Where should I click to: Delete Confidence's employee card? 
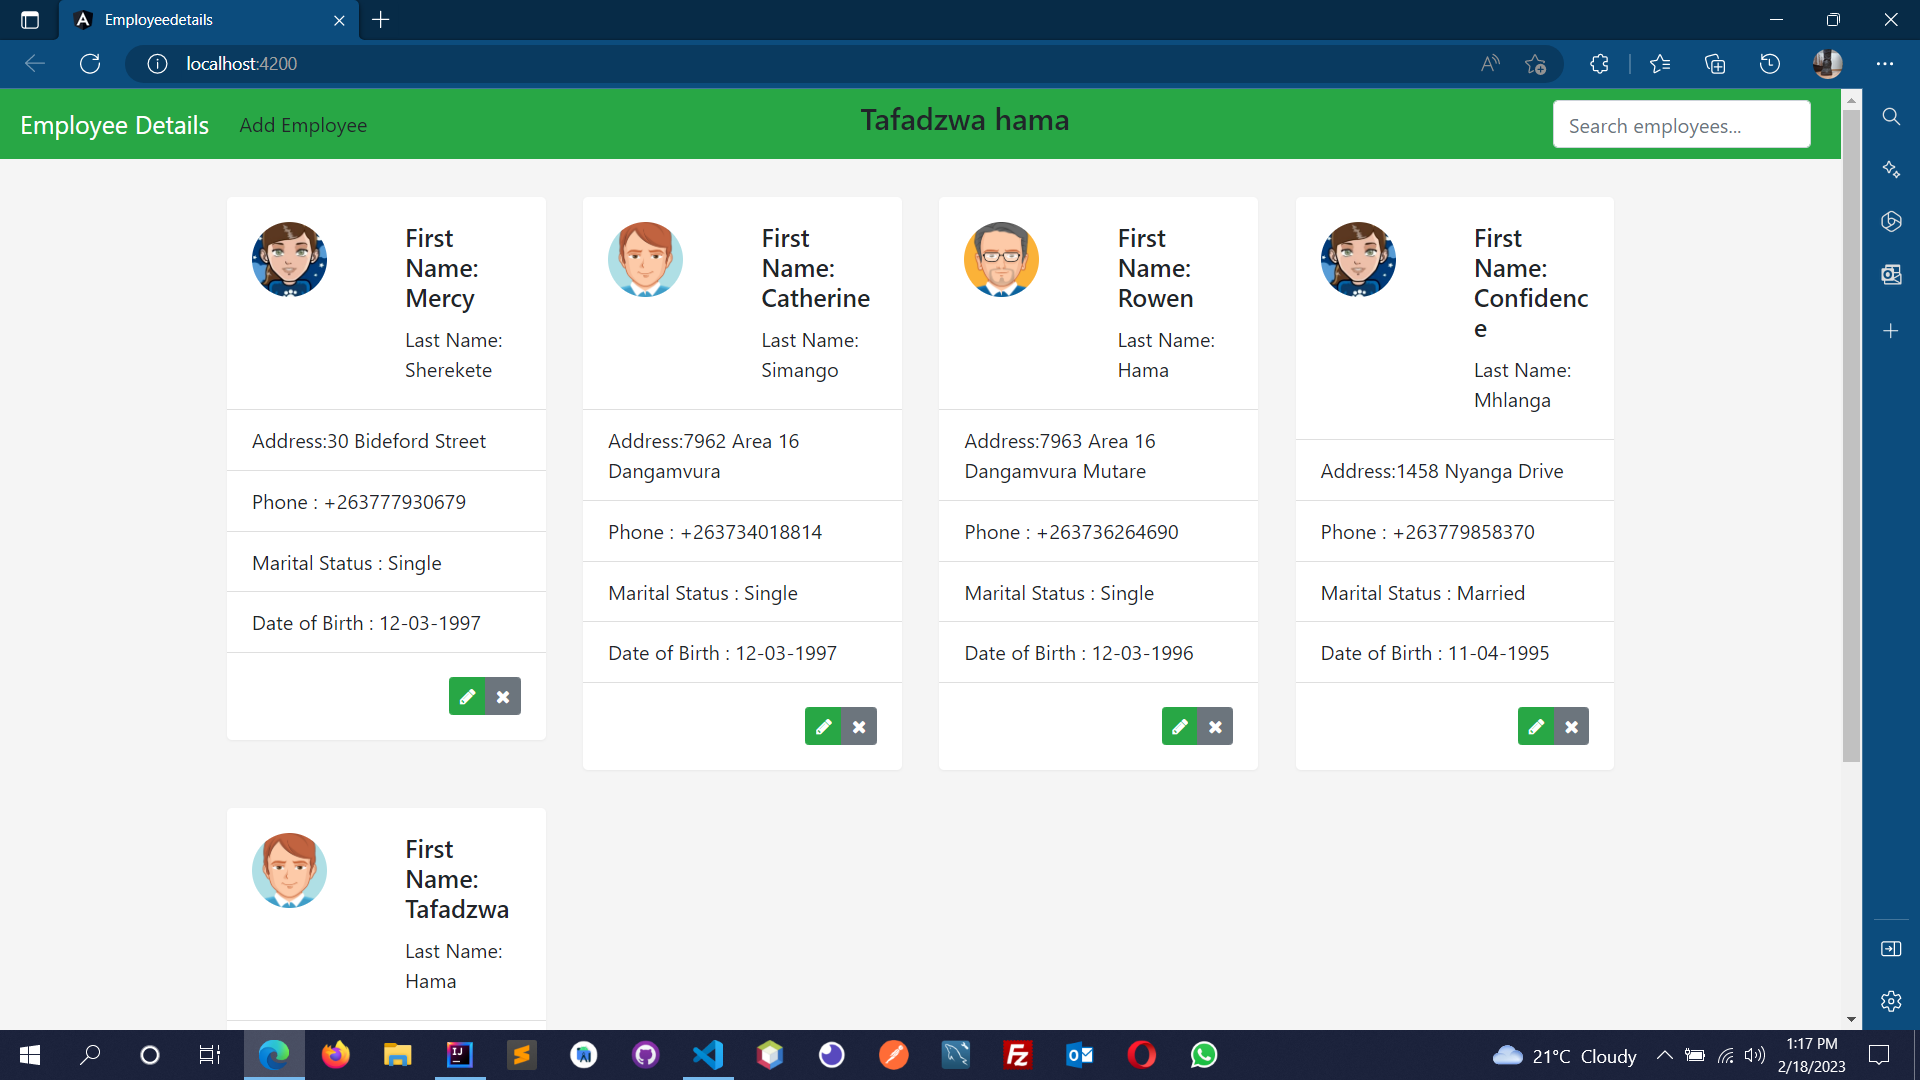pos(1571,727)
